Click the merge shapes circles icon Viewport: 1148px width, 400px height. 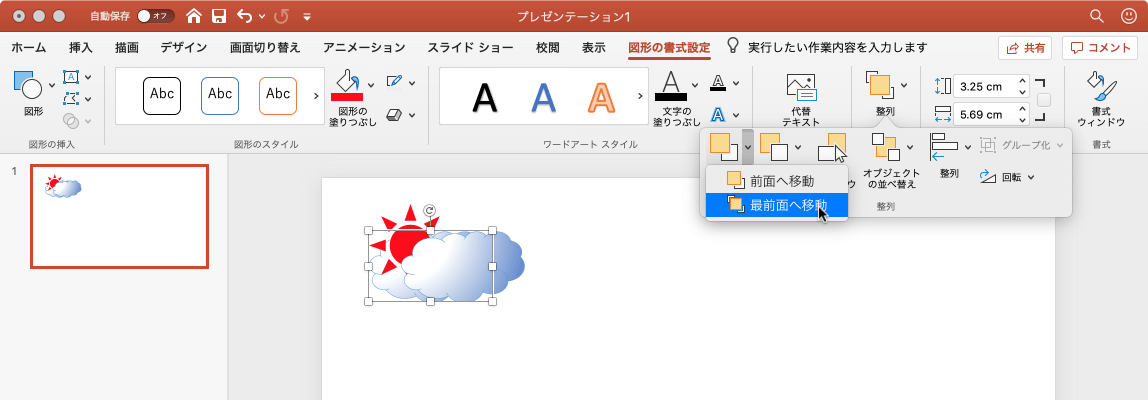tap(71, 120)
